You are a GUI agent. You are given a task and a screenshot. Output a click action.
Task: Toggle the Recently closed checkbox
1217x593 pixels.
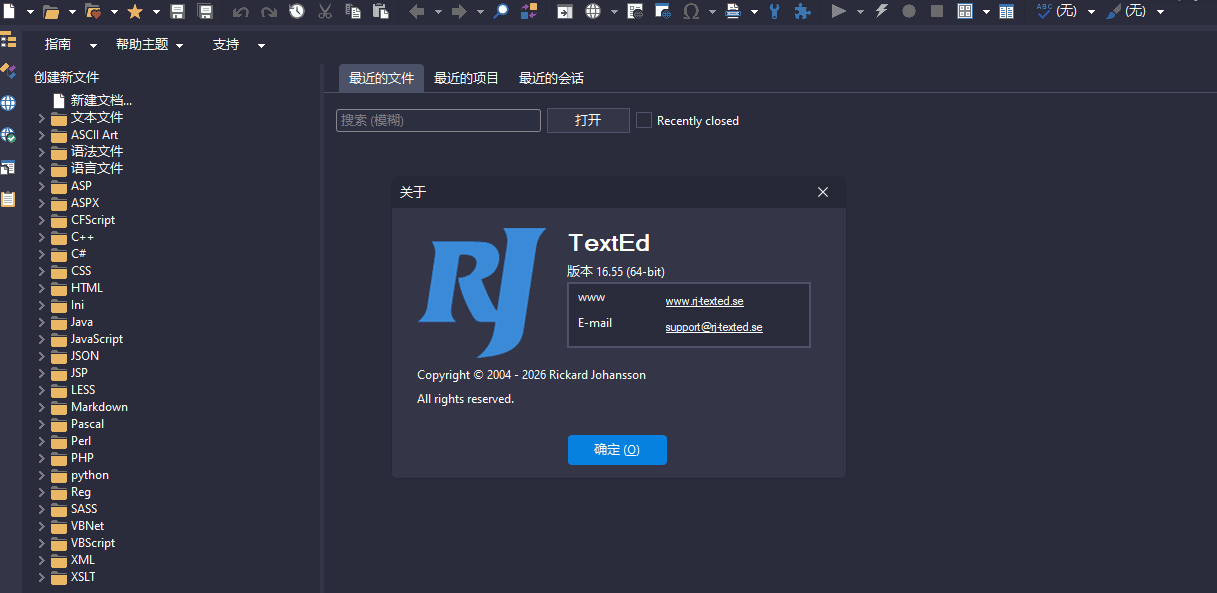coord(644,120)
